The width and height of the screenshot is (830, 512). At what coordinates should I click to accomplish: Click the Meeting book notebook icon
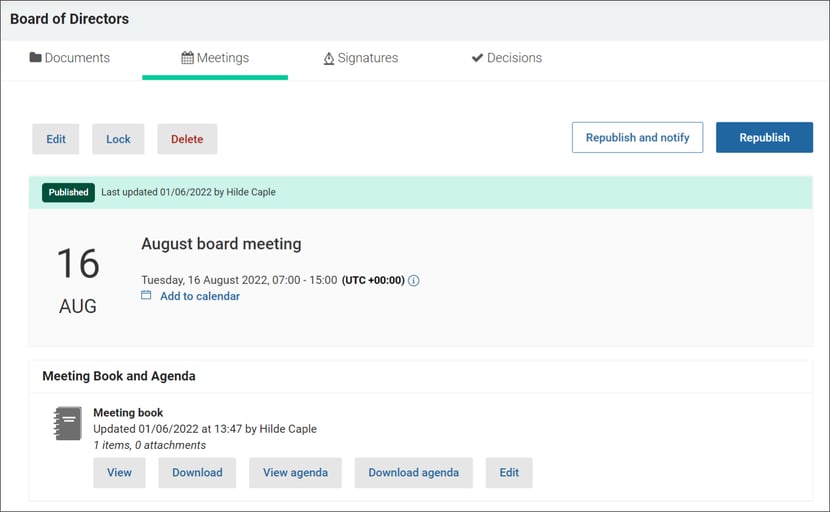(x=68, y=423)
